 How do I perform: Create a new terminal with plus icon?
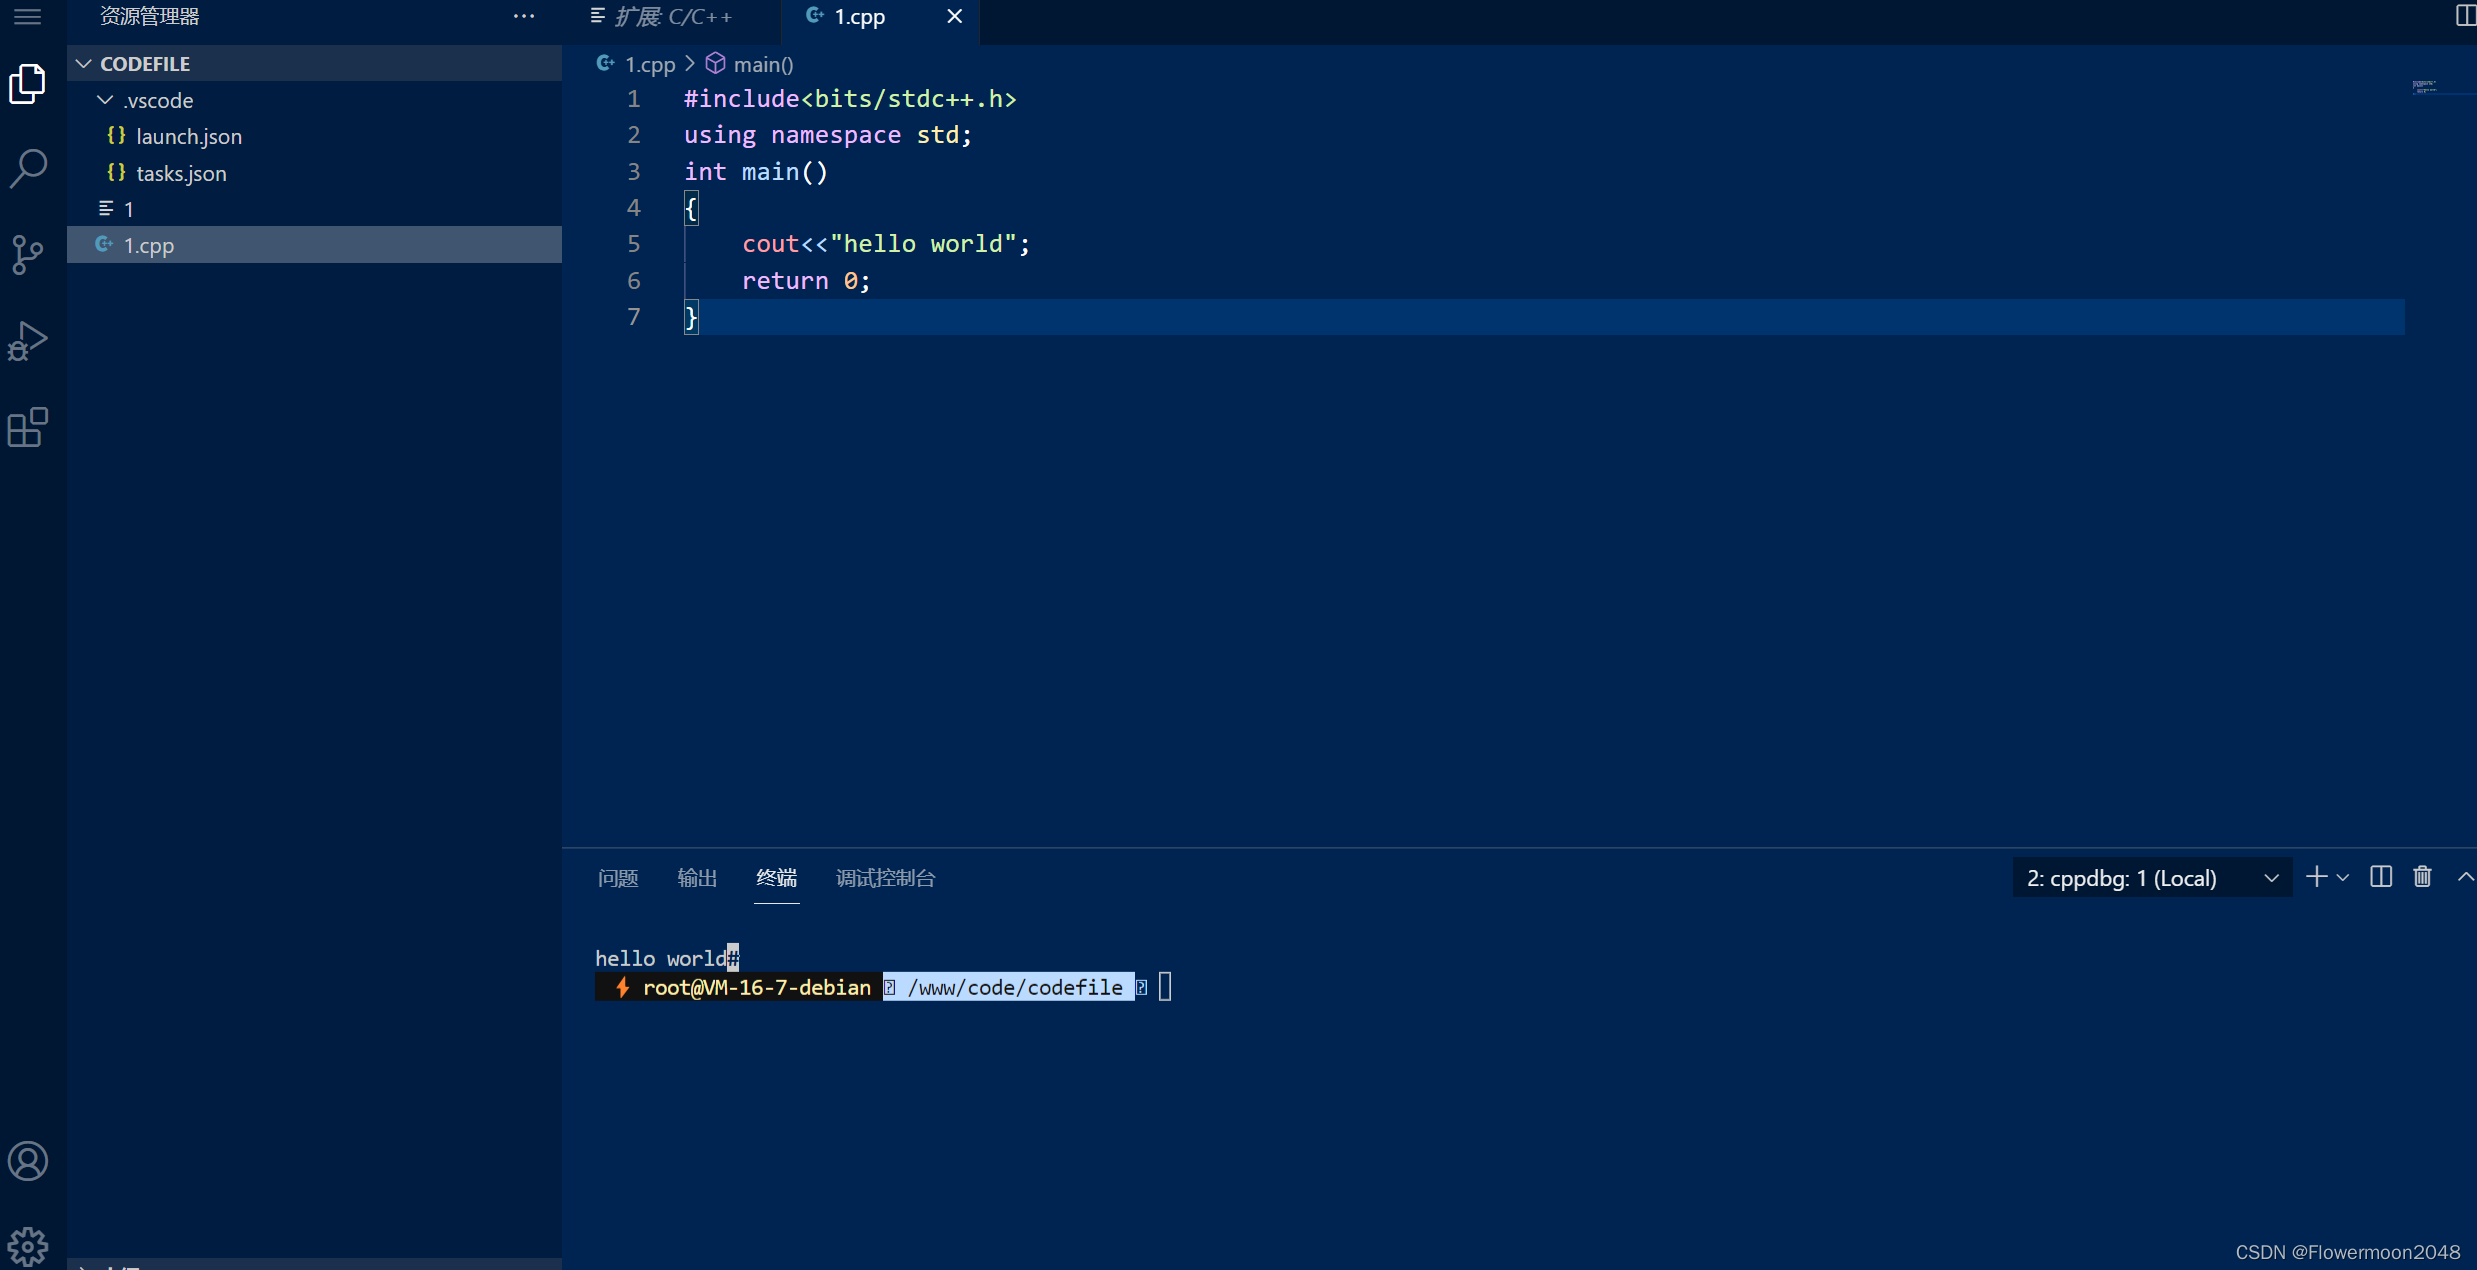click(x=2316, y=877)
